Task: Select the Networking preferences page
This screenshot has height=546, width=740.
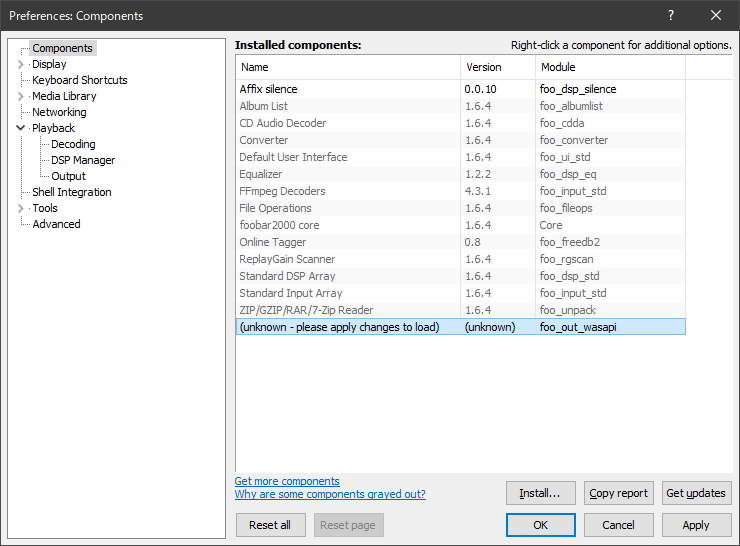Action: point(59,112)
